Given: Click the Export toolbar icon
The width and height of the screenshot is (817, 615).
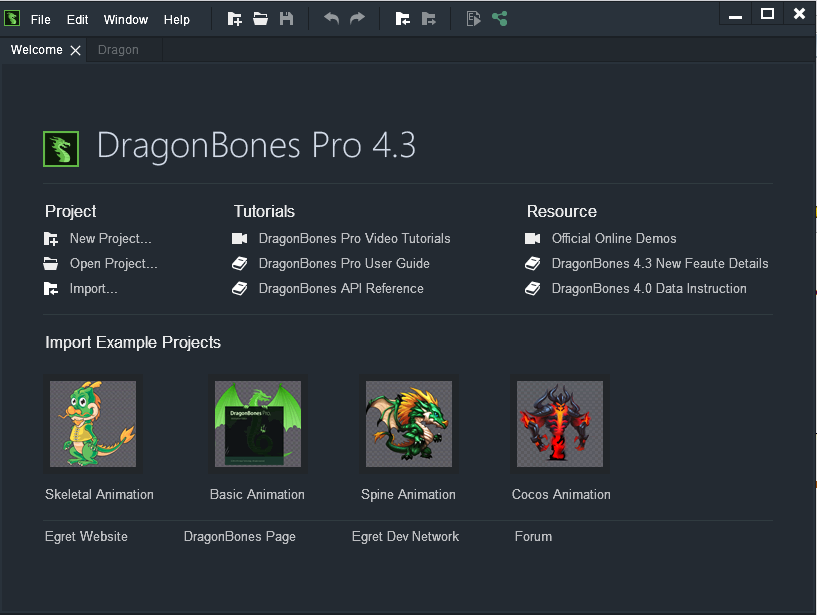Looking at the screenshot, I should click(428, 19).
